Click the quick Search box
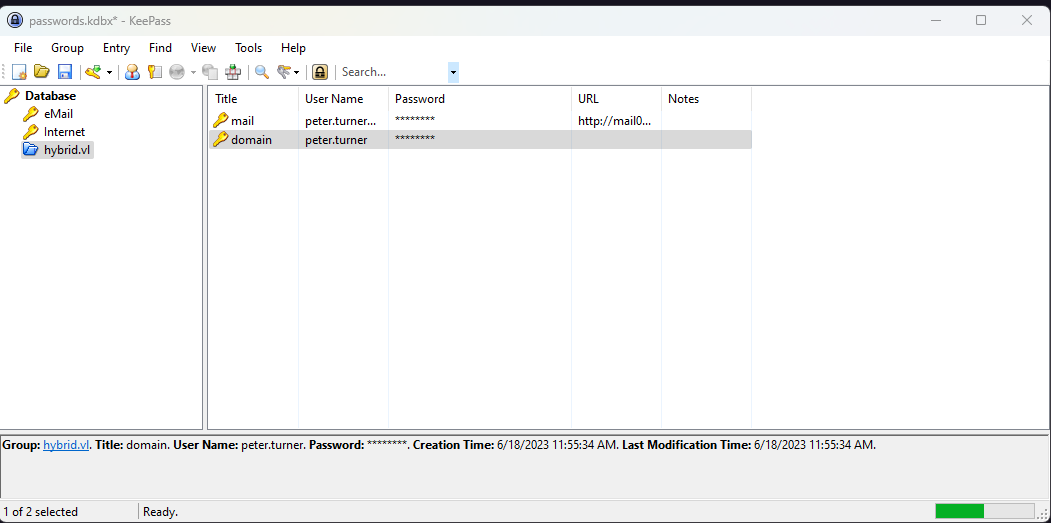 393,72
